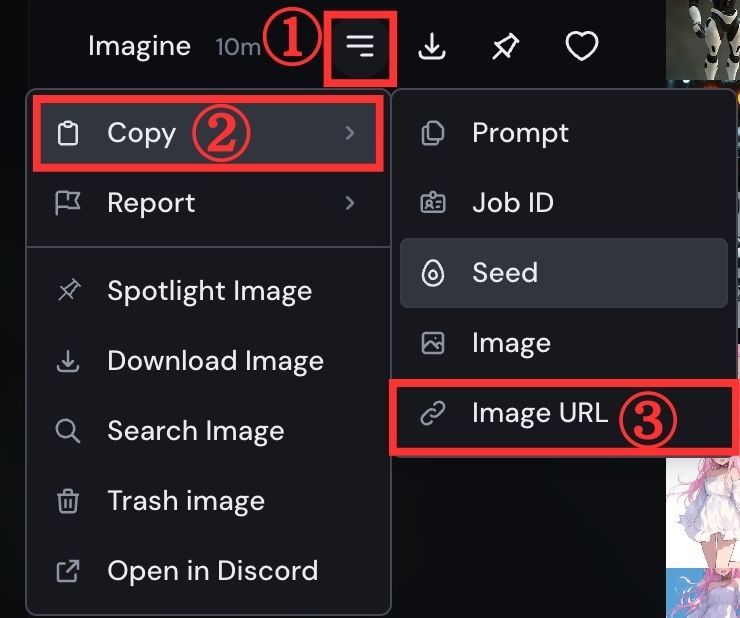This screenshot has height=618, width=740.
Task: Expand the Copy submenu chevron arrow
Action: click(349, 133)
